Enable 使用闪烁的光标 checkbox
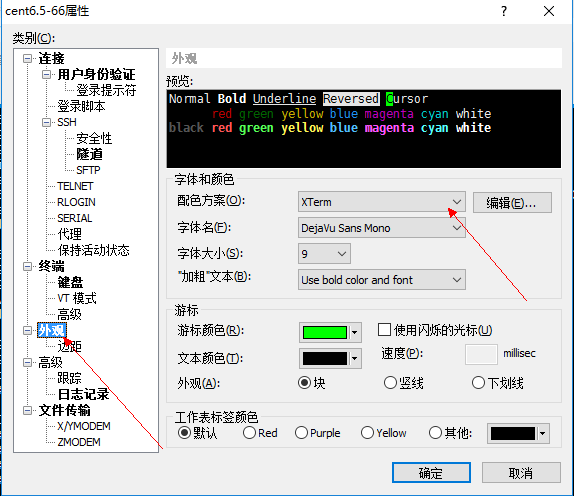 click(384, 329)
